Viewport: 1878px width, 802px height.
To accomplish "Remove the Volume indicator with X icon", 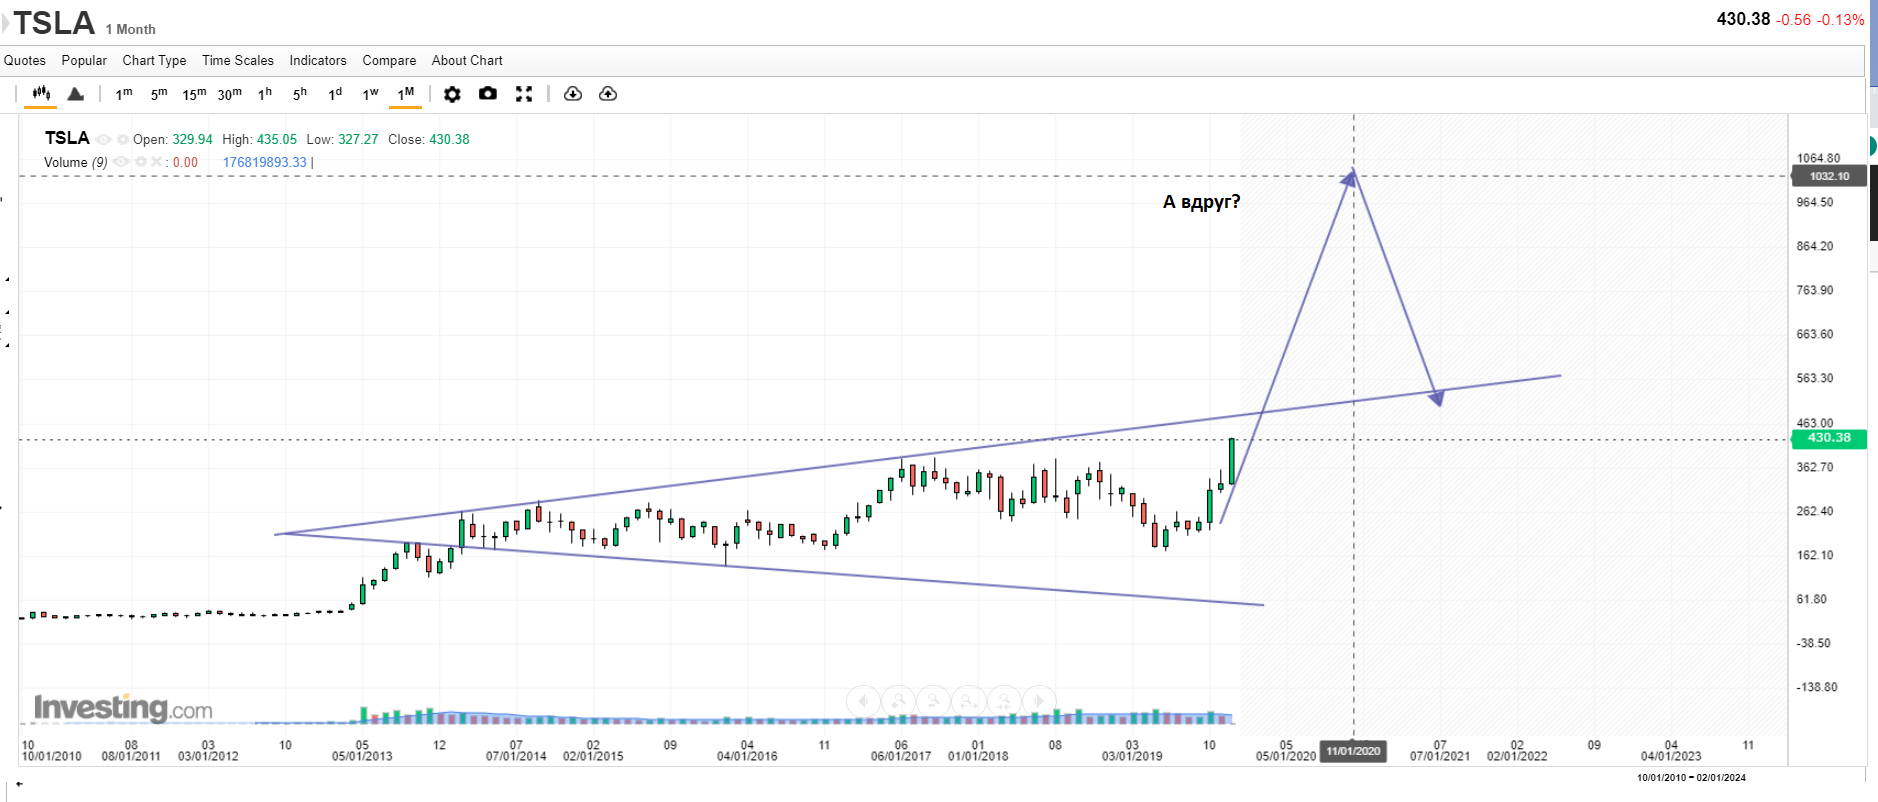I will point(156,162).
